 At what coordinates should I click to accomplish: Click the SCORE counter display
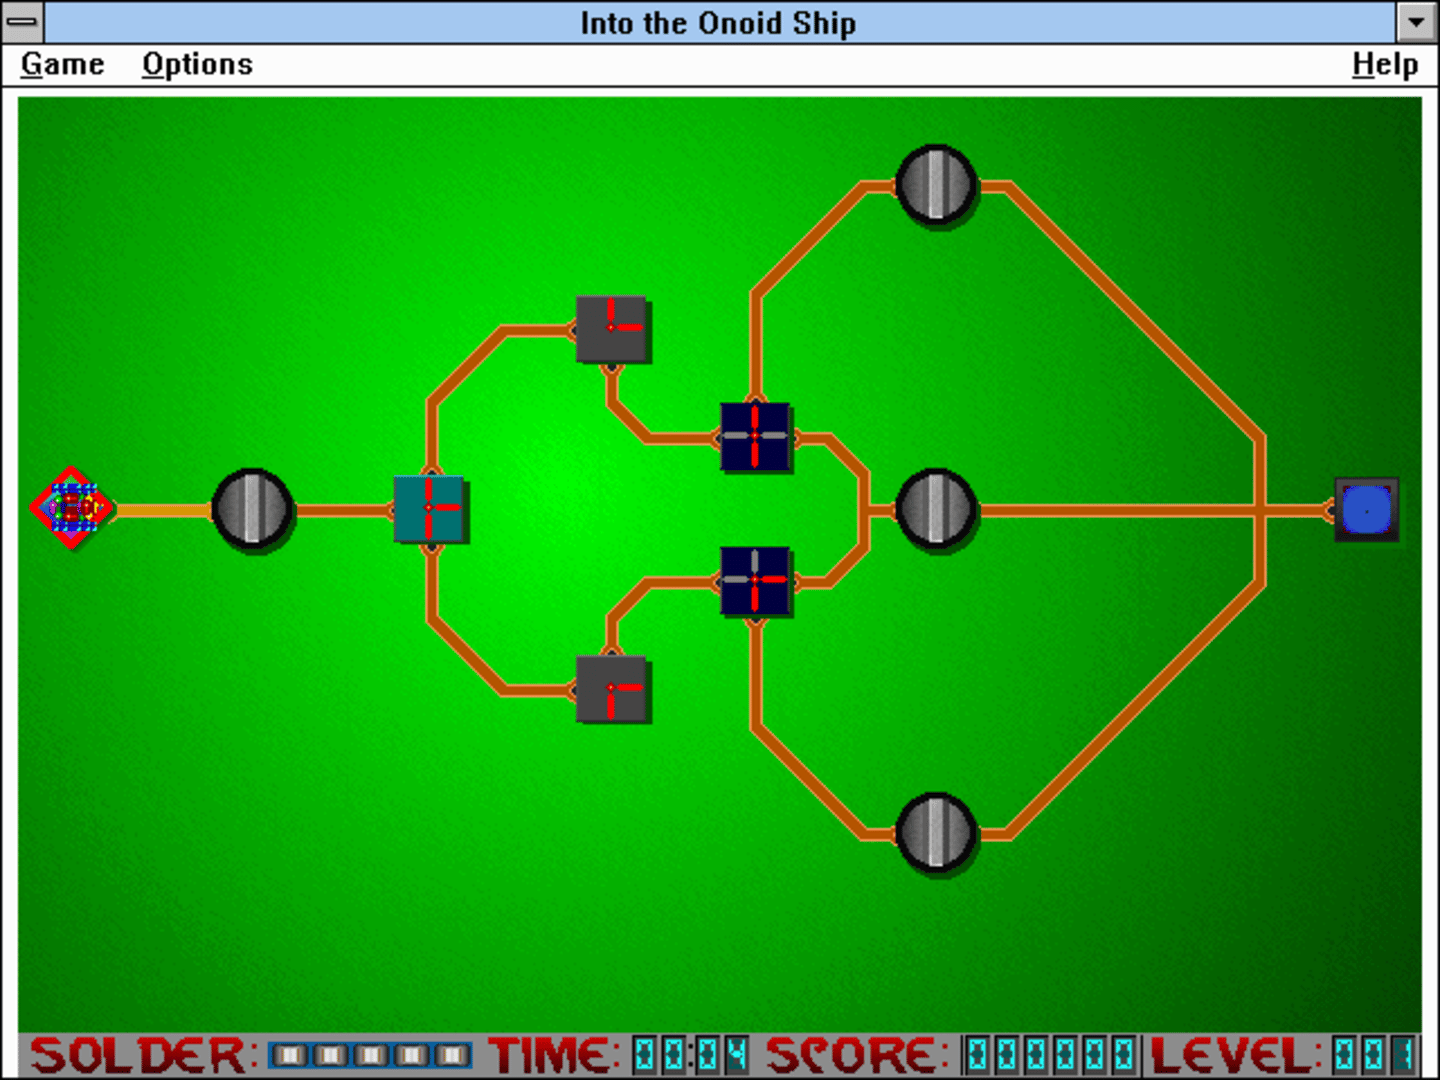point(1050,1055)
